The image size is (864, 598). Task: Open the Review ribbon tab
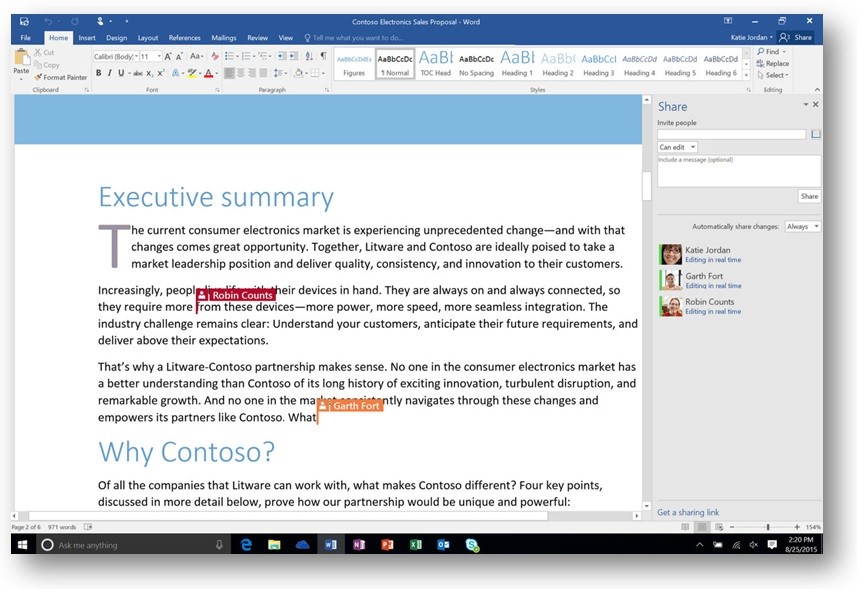click(x=257, y=38)
